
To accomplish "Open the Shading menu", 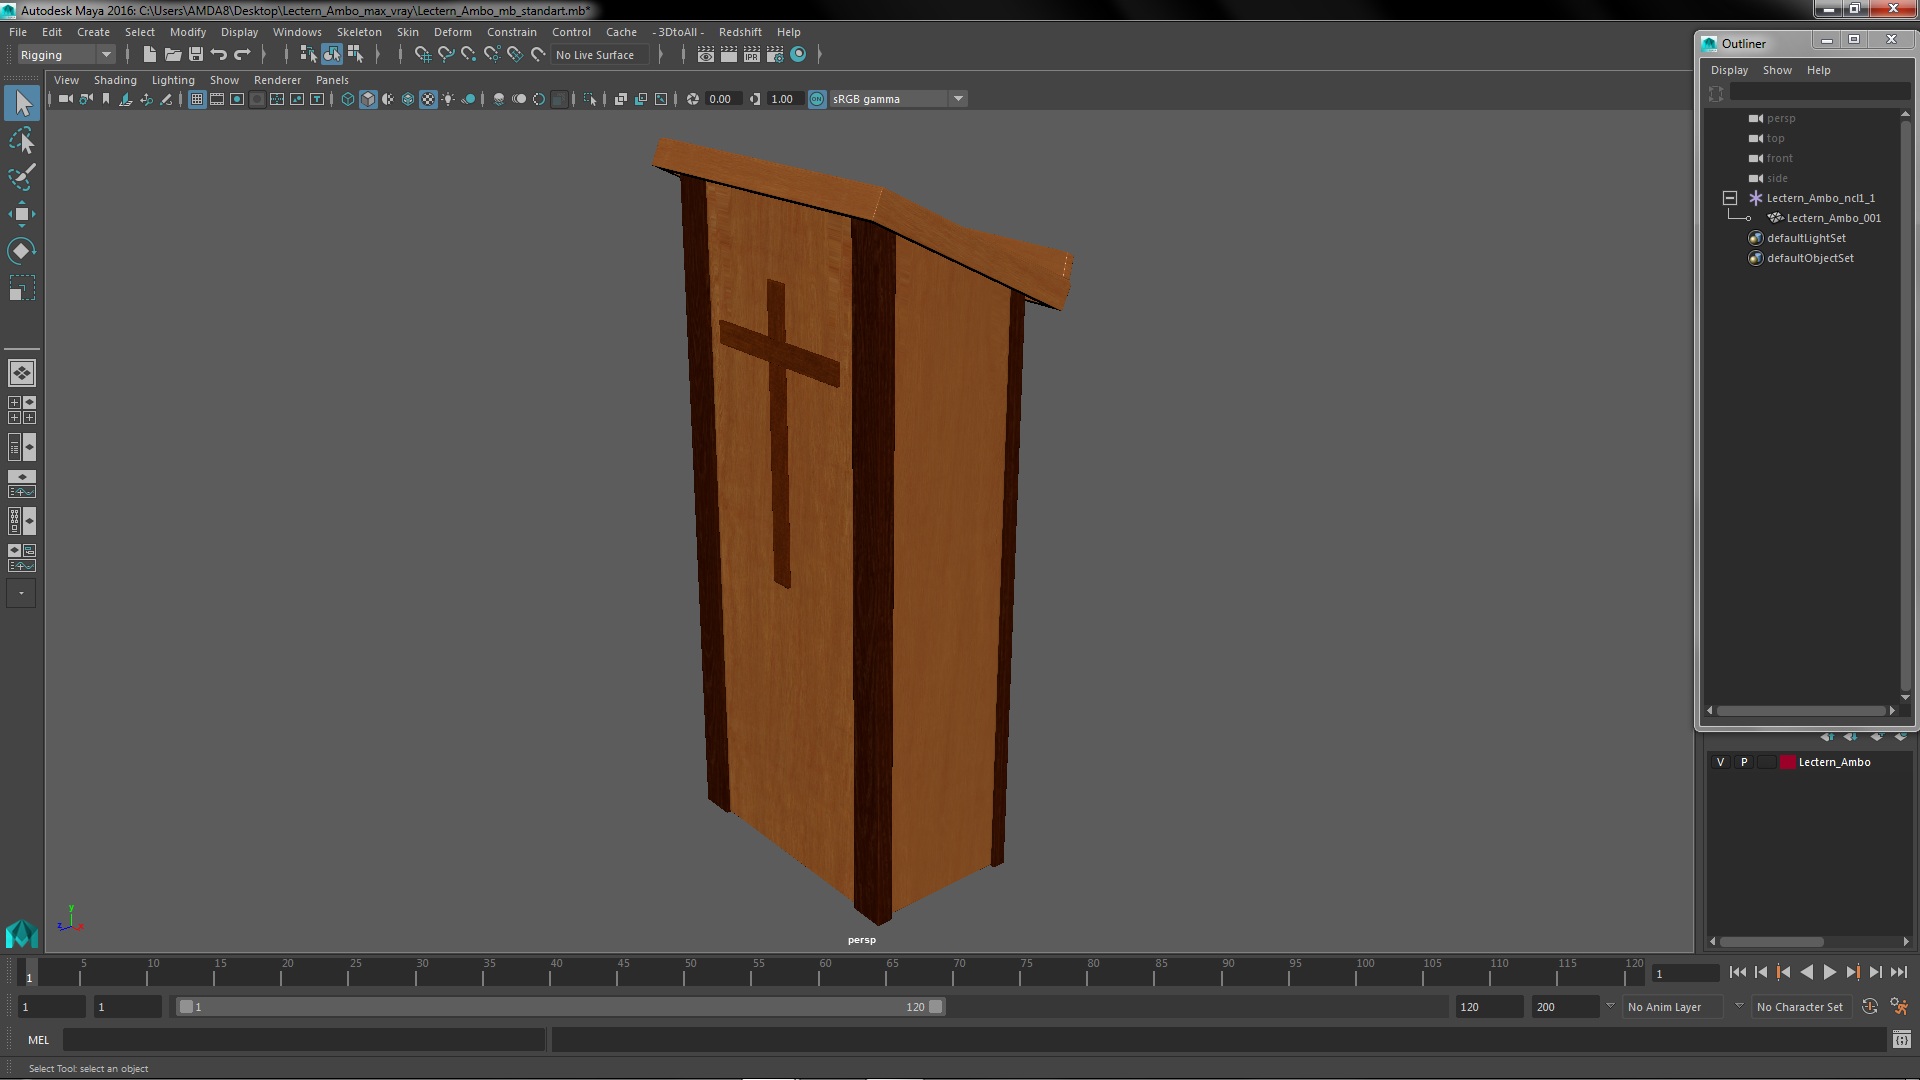I will point(116,80).
